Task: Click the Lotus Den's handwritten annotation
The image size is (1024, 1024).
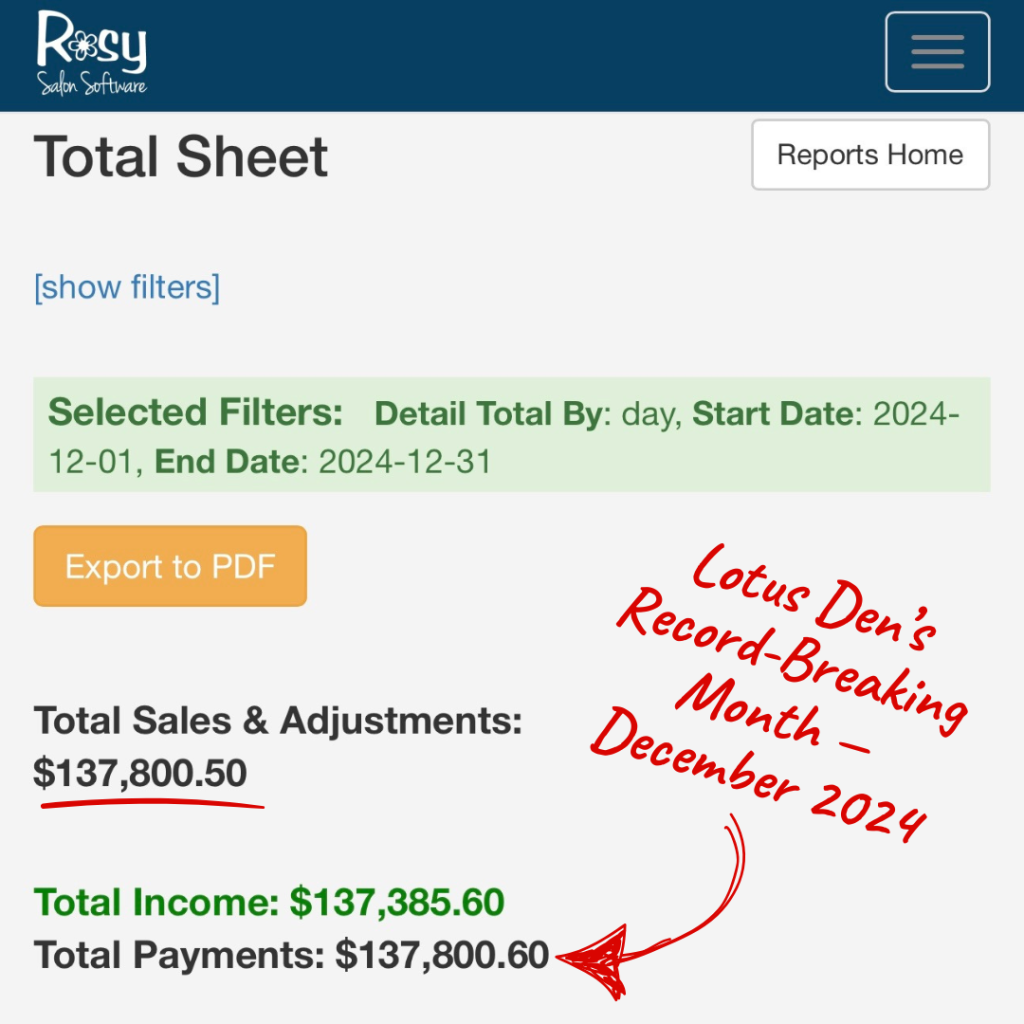Action: 814,598
